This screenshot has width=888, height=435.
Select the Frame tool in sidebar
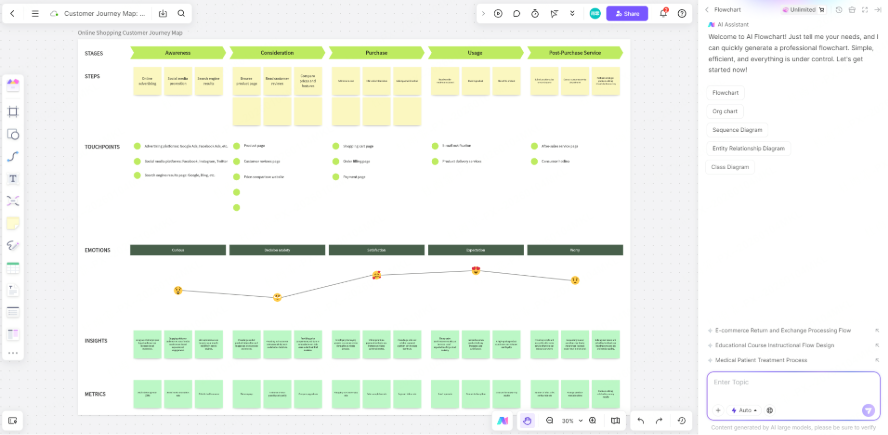13,112
